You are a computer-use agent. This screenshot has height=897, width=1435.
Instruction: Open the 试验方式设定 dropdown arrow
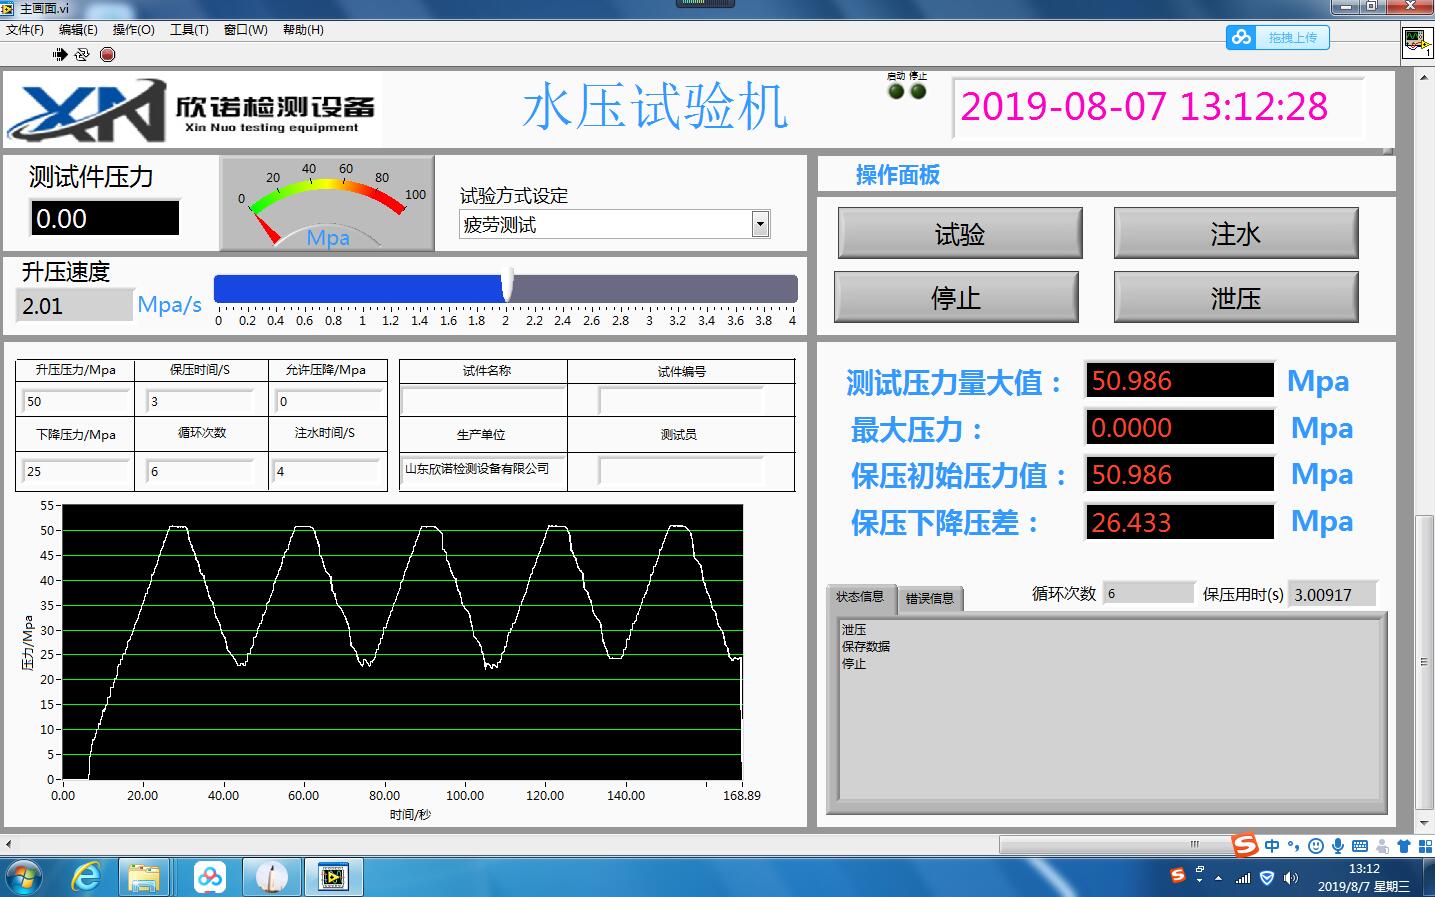(760, 224)
